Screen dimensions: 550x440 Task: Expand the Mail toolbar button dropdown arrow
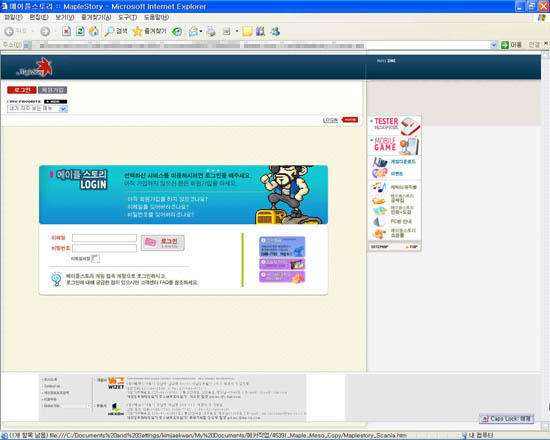click(201, 32)
